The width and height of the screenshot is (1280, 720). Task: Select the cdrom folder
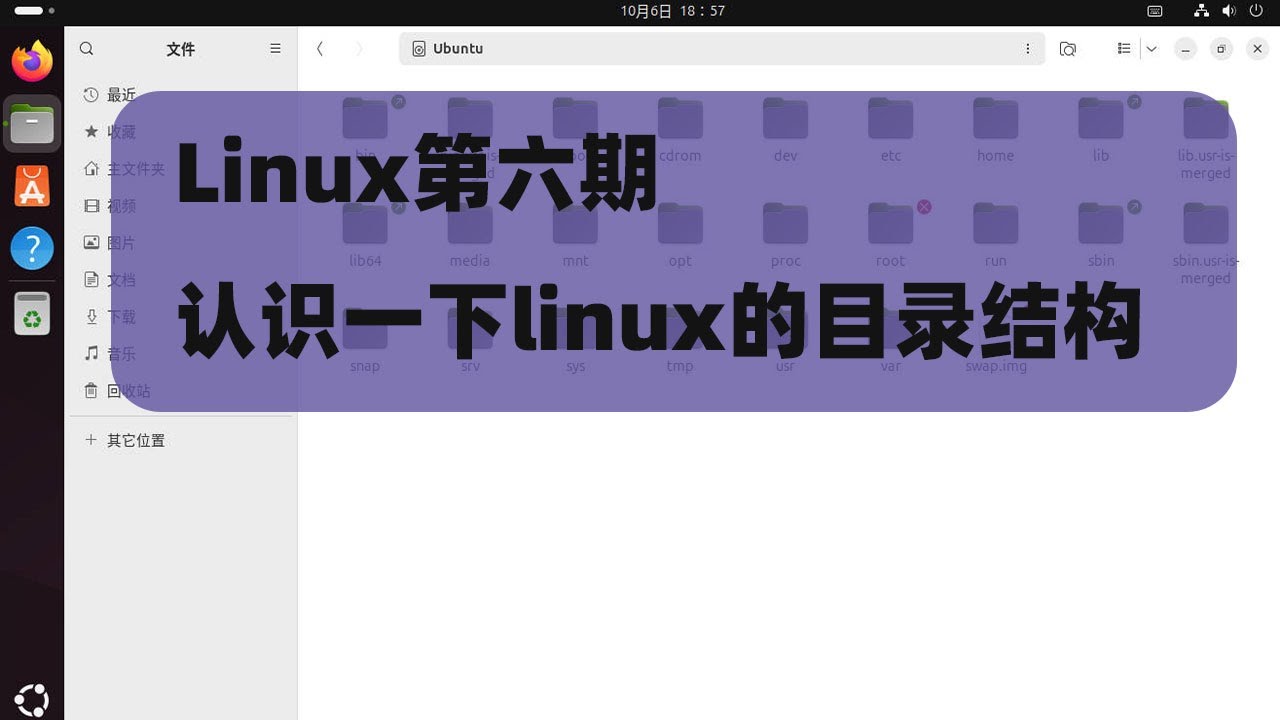tap(680, 131)
